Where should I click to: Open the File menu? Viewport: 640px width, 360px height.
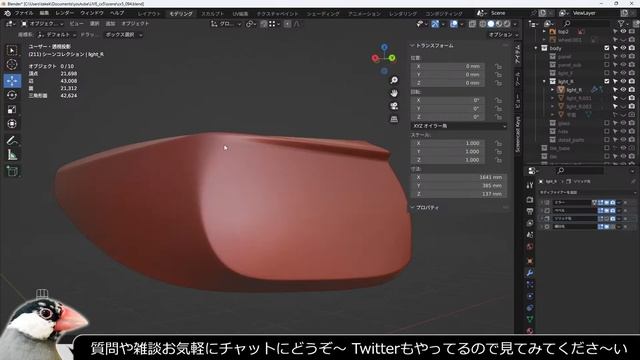(24, 13)
